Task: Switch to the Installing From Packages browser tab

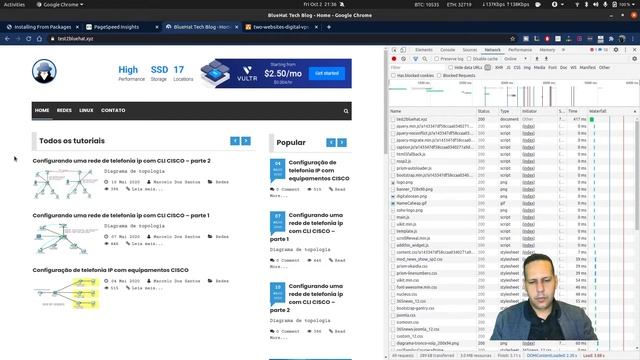Action: (x=42, y=27)
